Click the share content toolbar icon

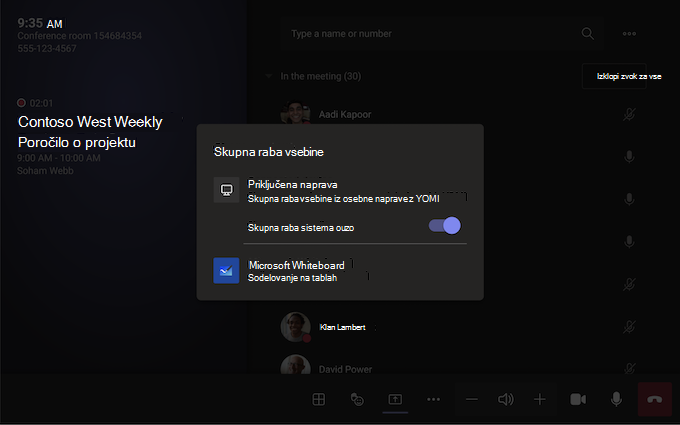[x=395, y=399]
